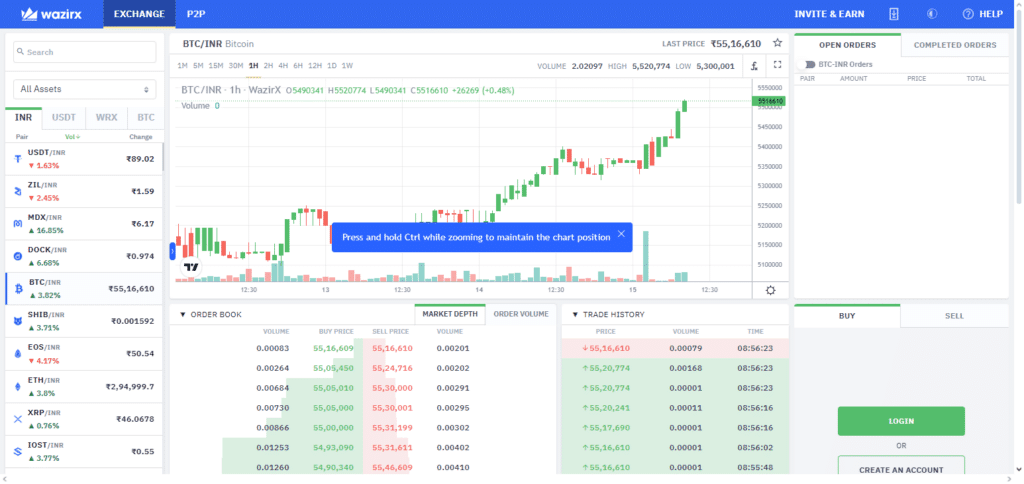Set chart interval to 1D
Screen dimensions: 1024x484
pos(332,65)
